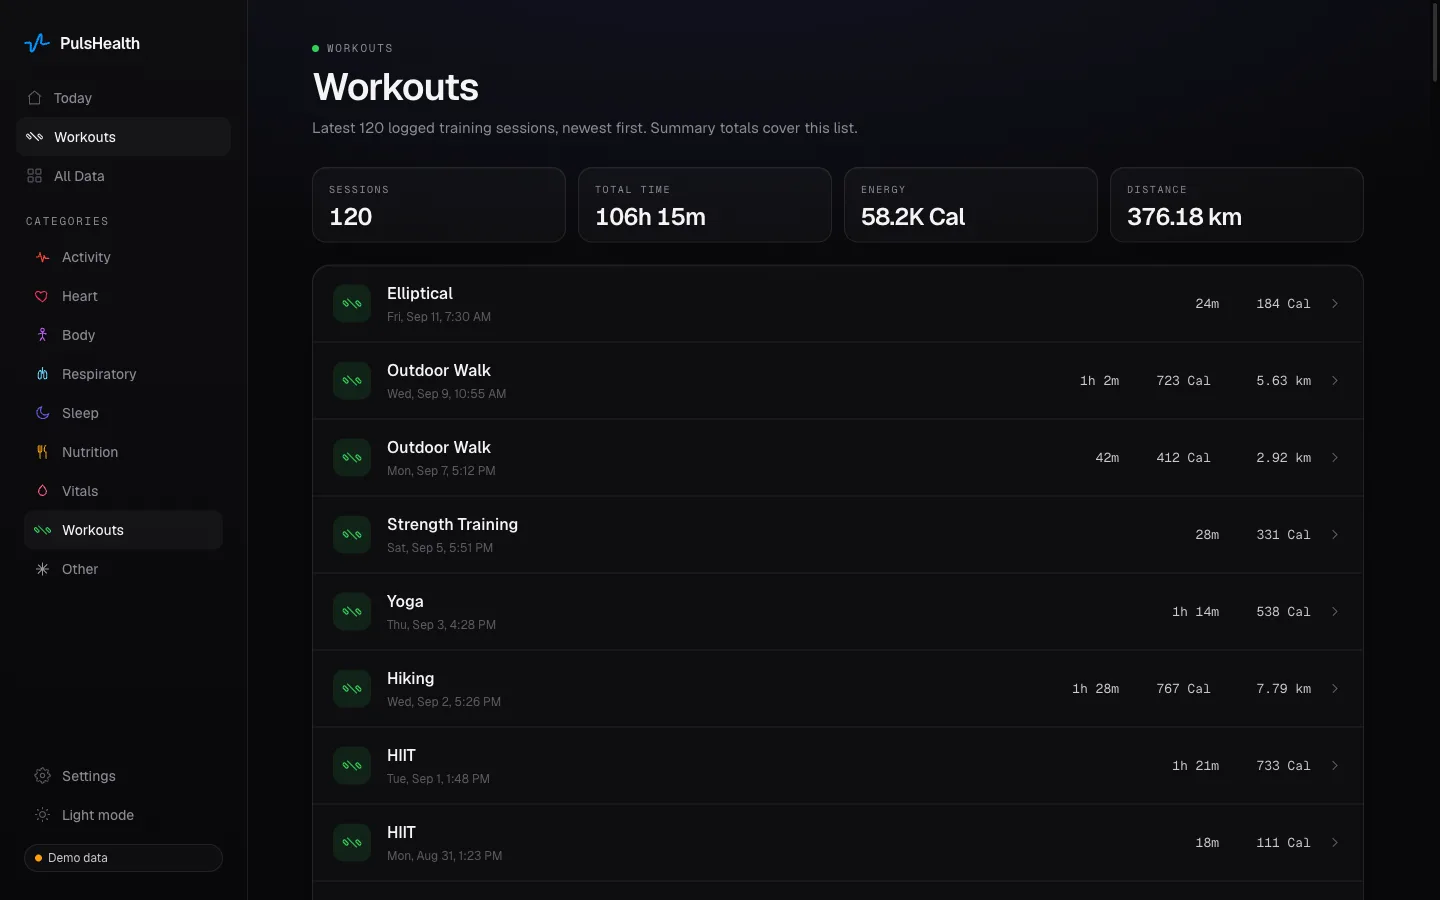Screen dimensions: 1440x900
Task: Click the Elliptical workout icon
Action: coord(352,304)
